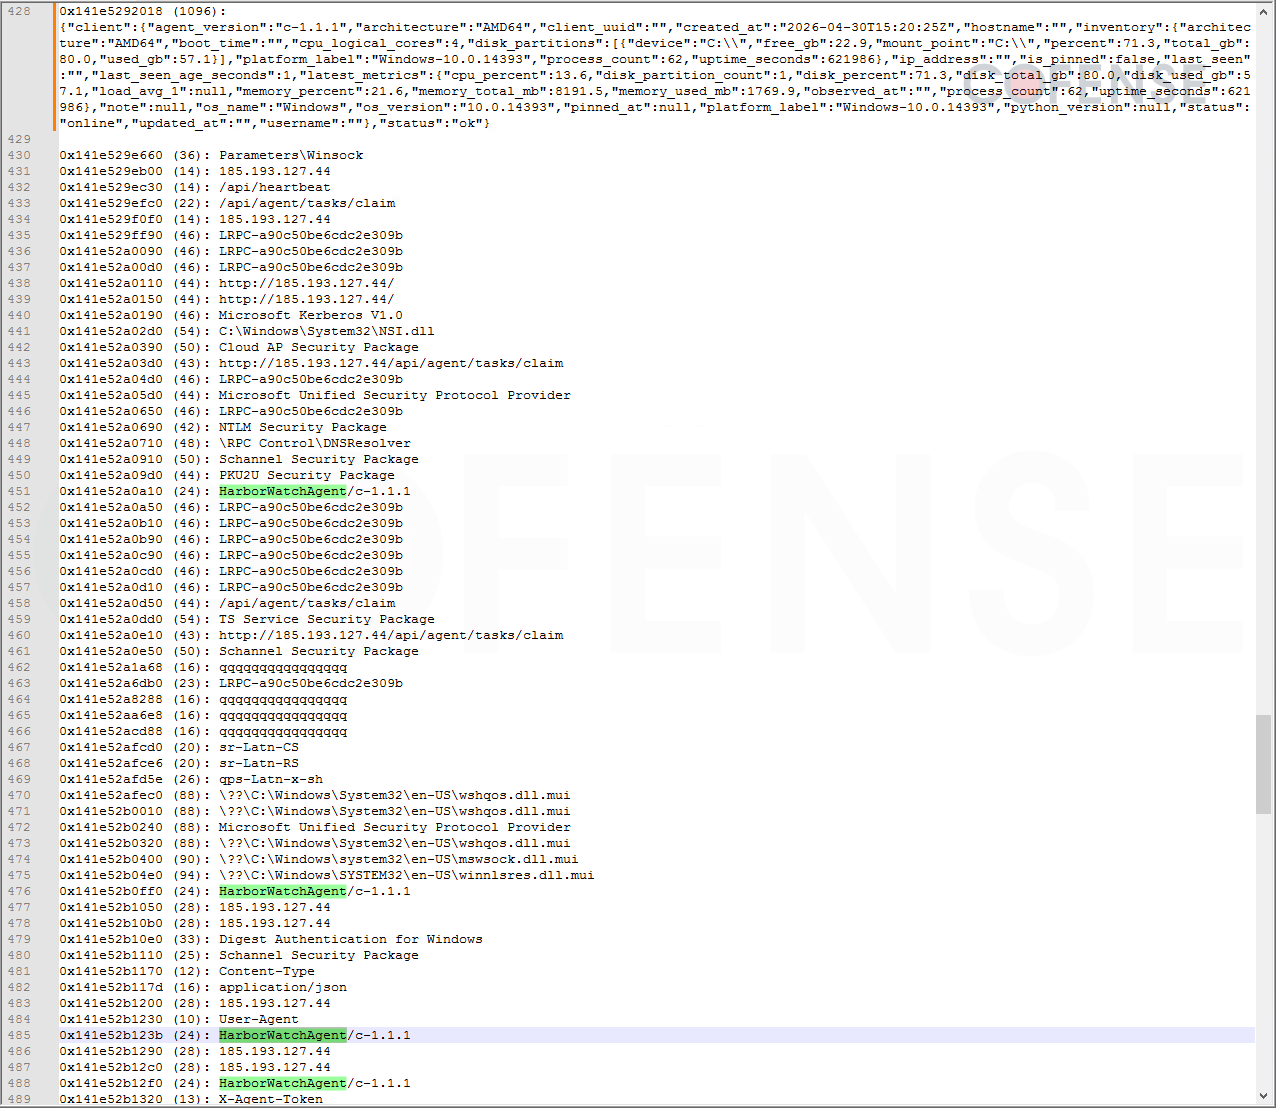The image size is (1276, 1108).
Task: Click the URL on line 460 ending tasks/claim
Action: click(391, 635)
